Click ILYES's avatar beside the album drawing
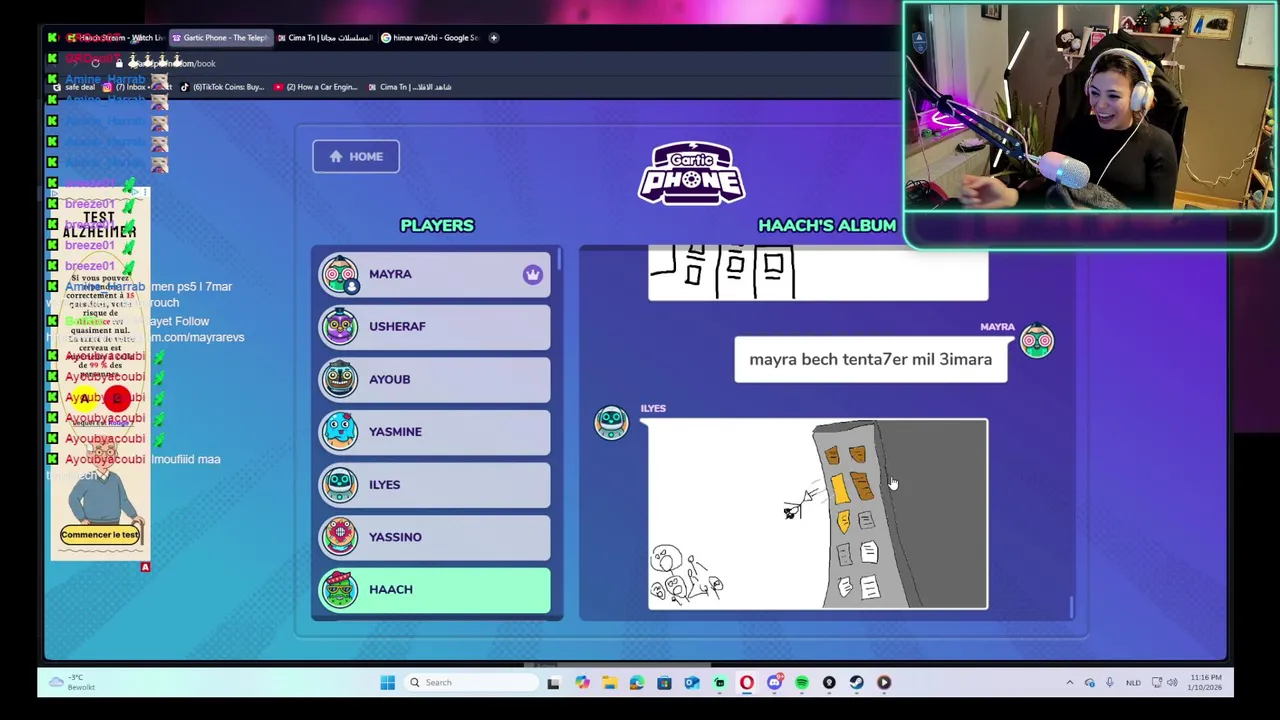The height and width of the screenshot is (720, 1280). coord(611,422)
